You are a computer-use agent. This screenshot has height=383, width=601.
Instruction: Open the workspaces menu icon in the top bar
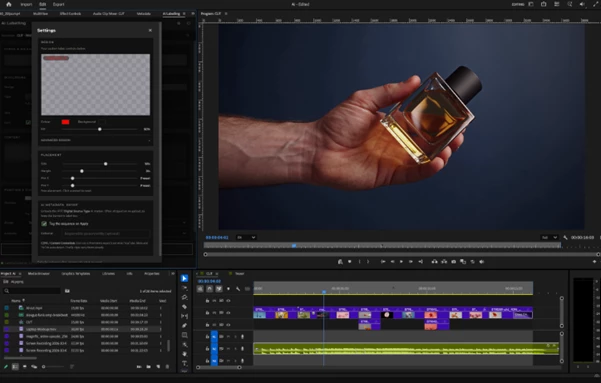pos(531,4)
